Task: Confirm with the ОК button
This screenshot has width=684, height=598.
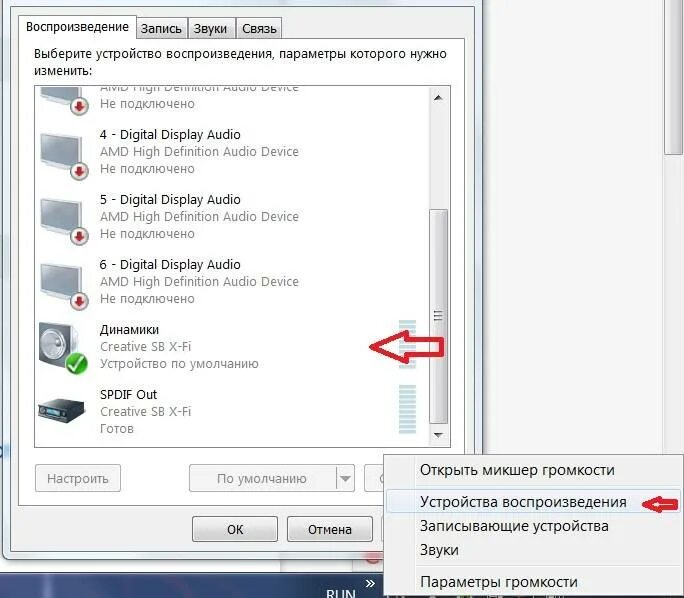Action: (x=235, y=529)
